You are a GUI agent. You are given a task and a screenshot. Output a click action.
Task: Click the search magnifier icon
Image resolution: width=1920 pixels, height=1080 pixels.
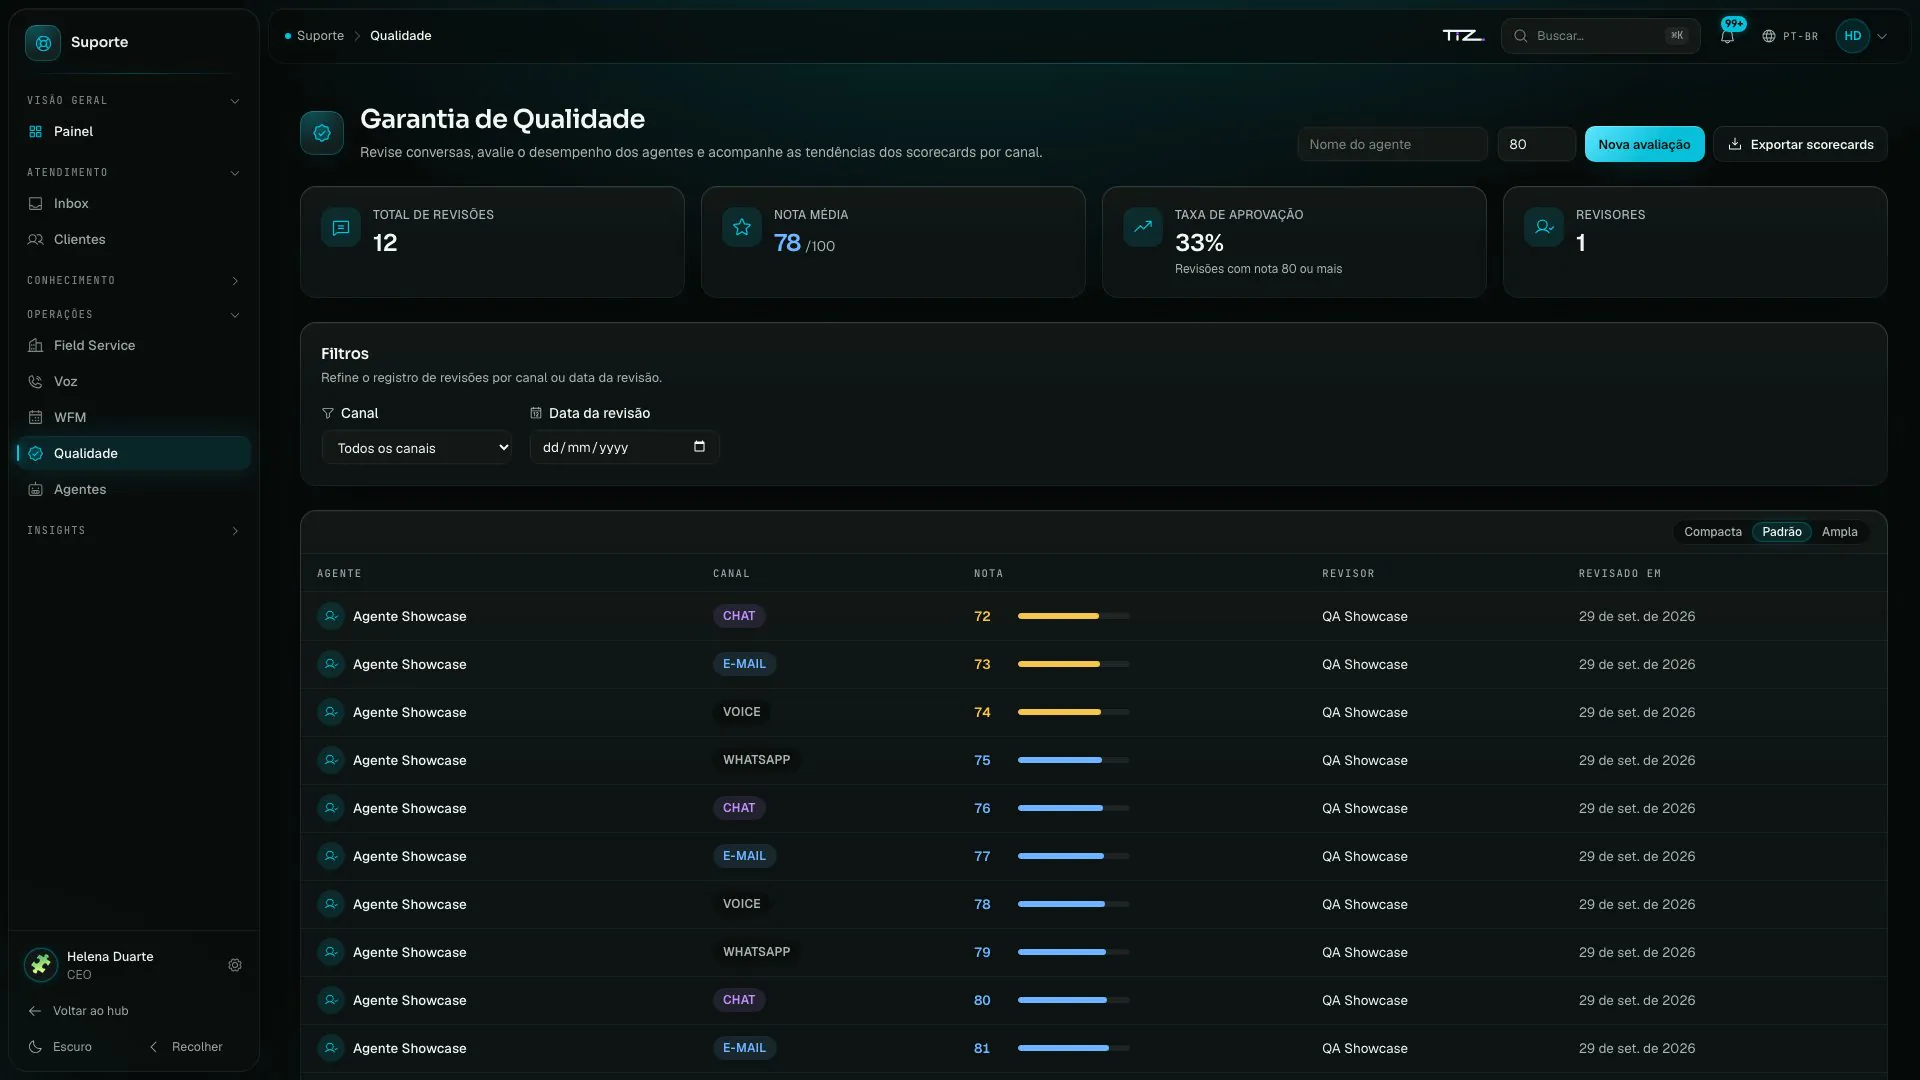point(1520,36)
